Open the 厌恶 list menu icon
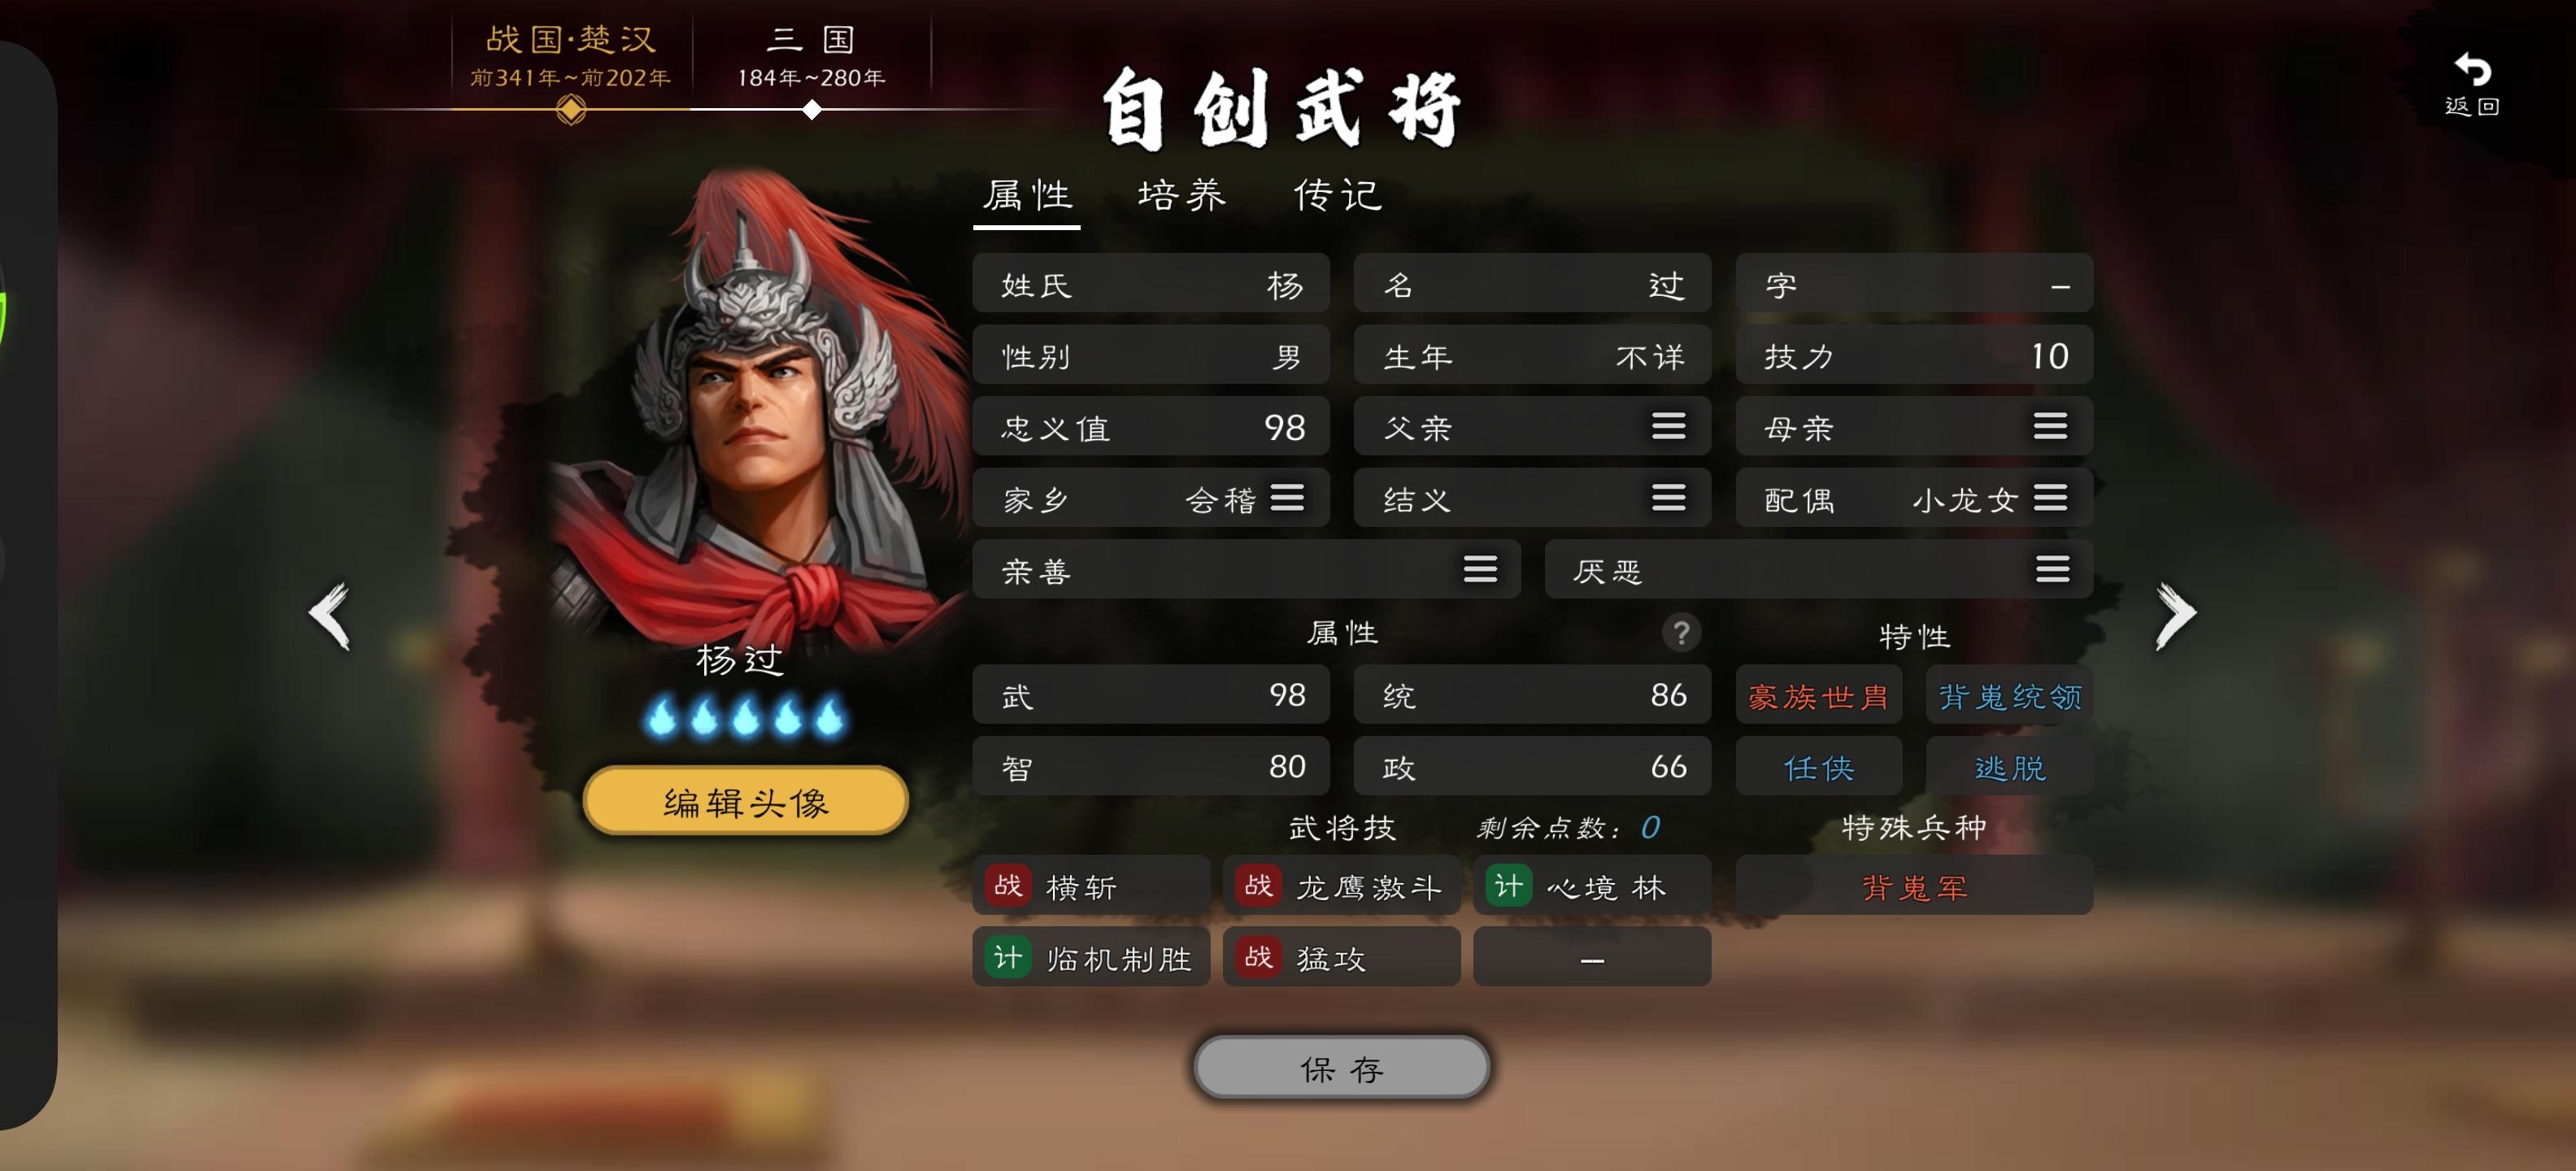Viewport: 2576px width, 1171px height. pos(2052,570)
